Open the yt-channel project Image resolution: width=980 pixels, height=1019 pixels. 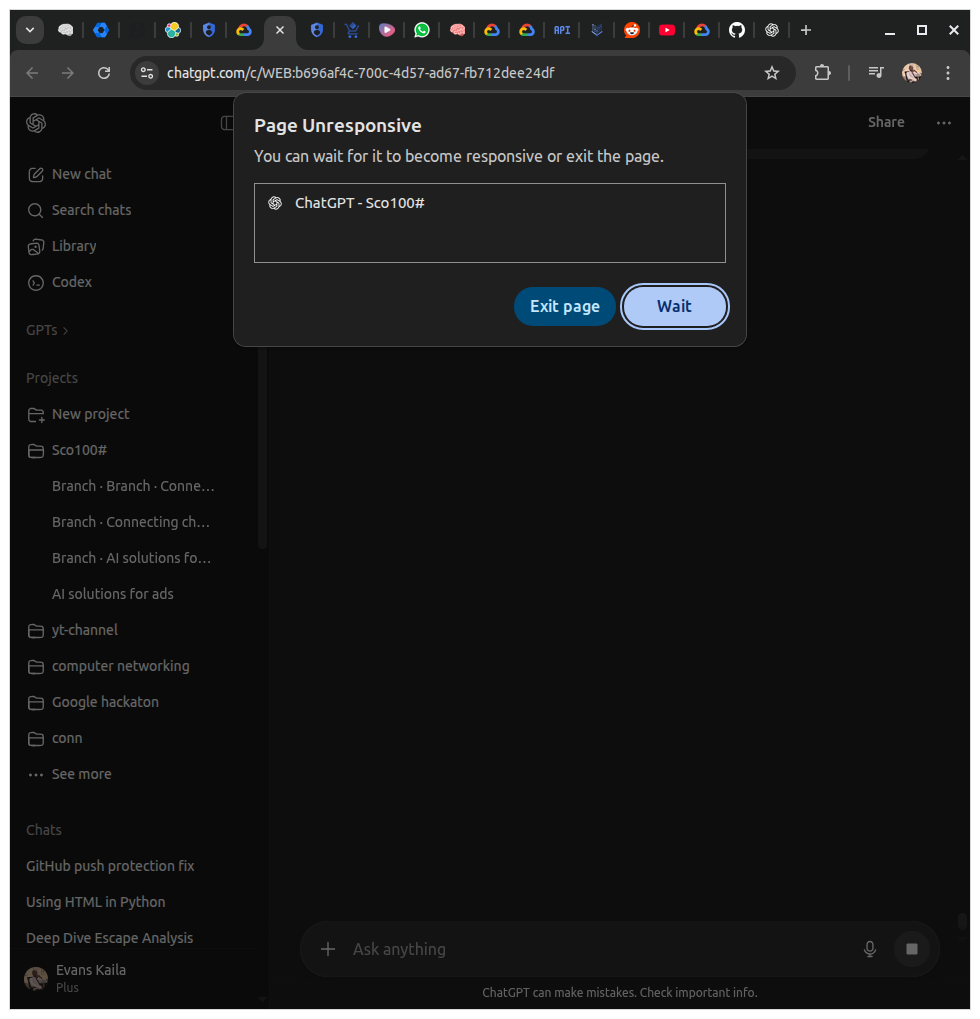[73, 630]
